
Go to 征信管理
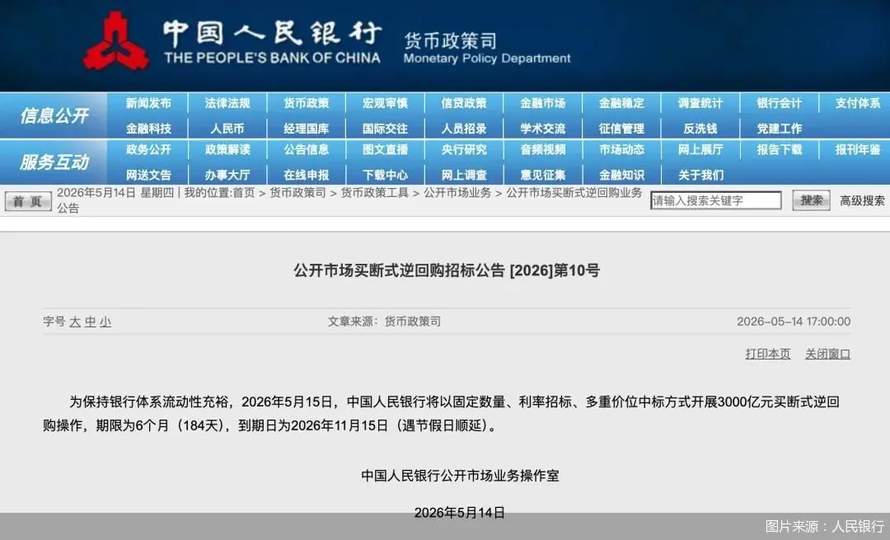coord(622,129)
